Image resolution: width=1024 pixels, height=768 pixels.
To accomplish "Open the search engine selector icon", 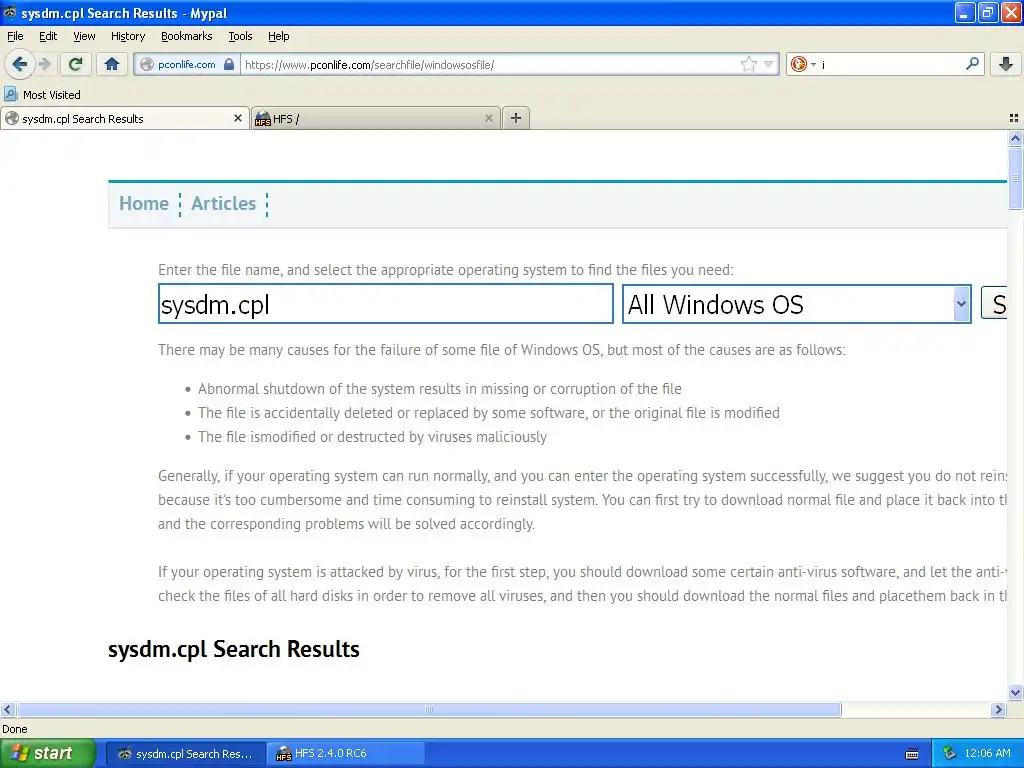I will 803,64.
